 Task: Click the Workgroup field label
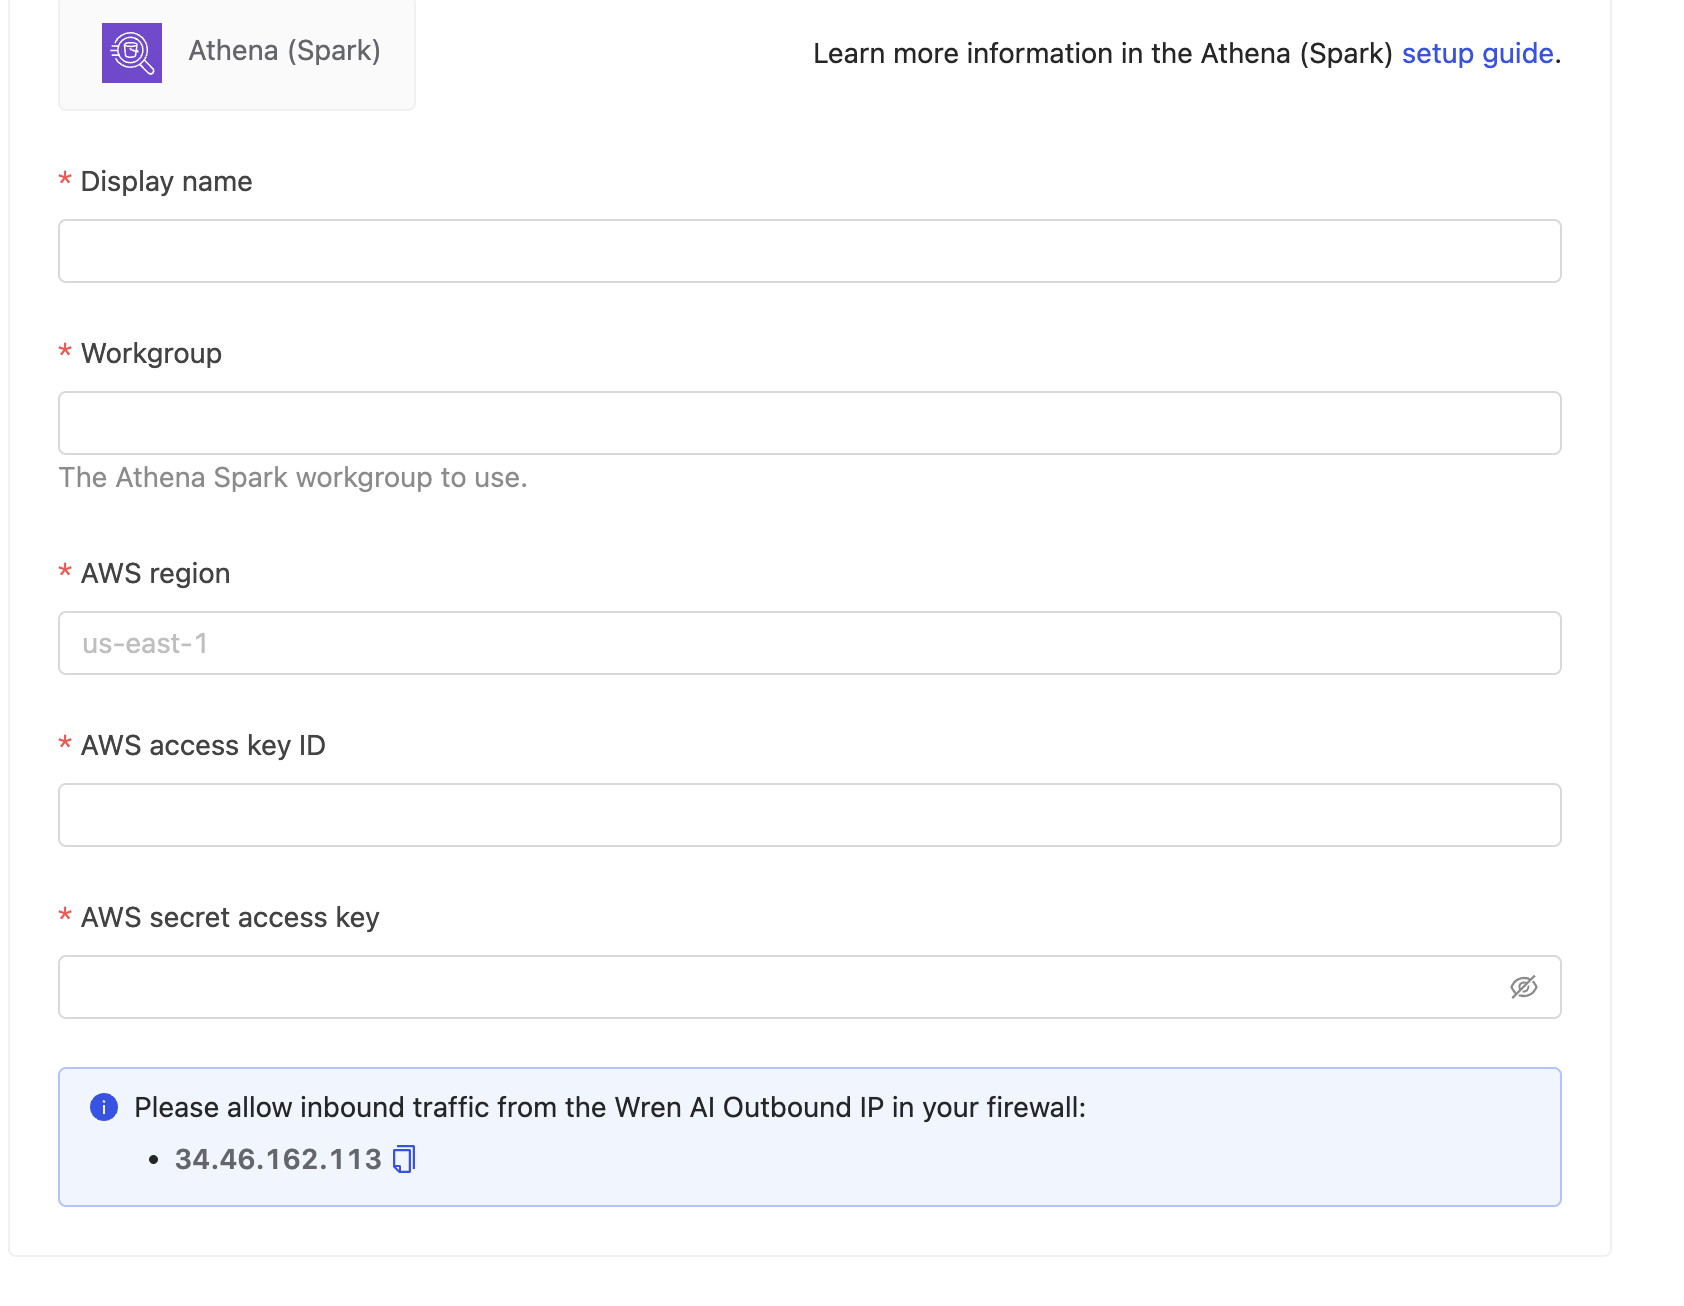coord(151,353)
